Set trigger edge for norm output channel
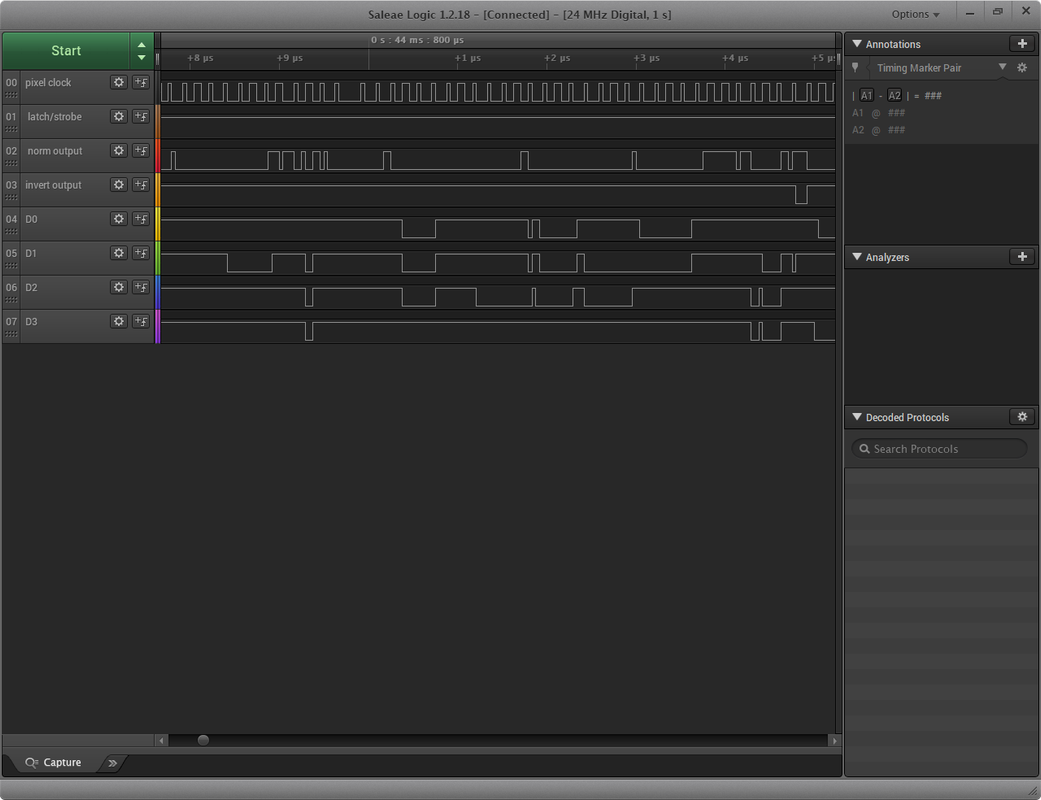 tap(141, 151)
